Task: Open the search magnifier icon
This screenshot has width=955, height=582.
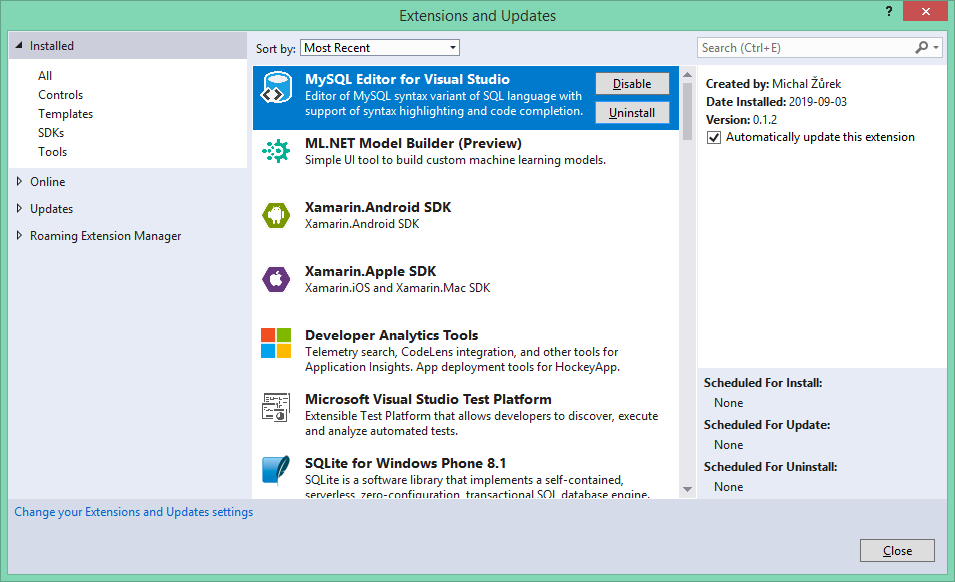Action: click(x=922, y=47)
